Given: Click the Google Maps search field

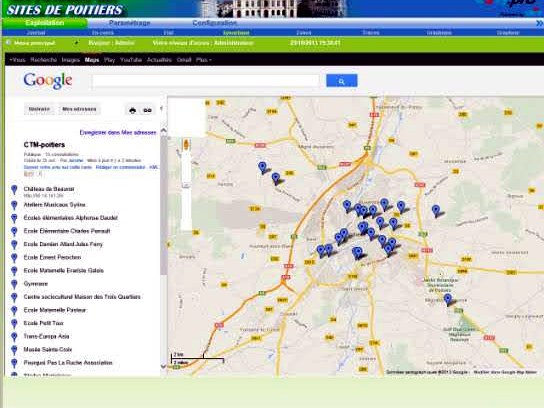Looking at the screenshot, I should (206, 81).
